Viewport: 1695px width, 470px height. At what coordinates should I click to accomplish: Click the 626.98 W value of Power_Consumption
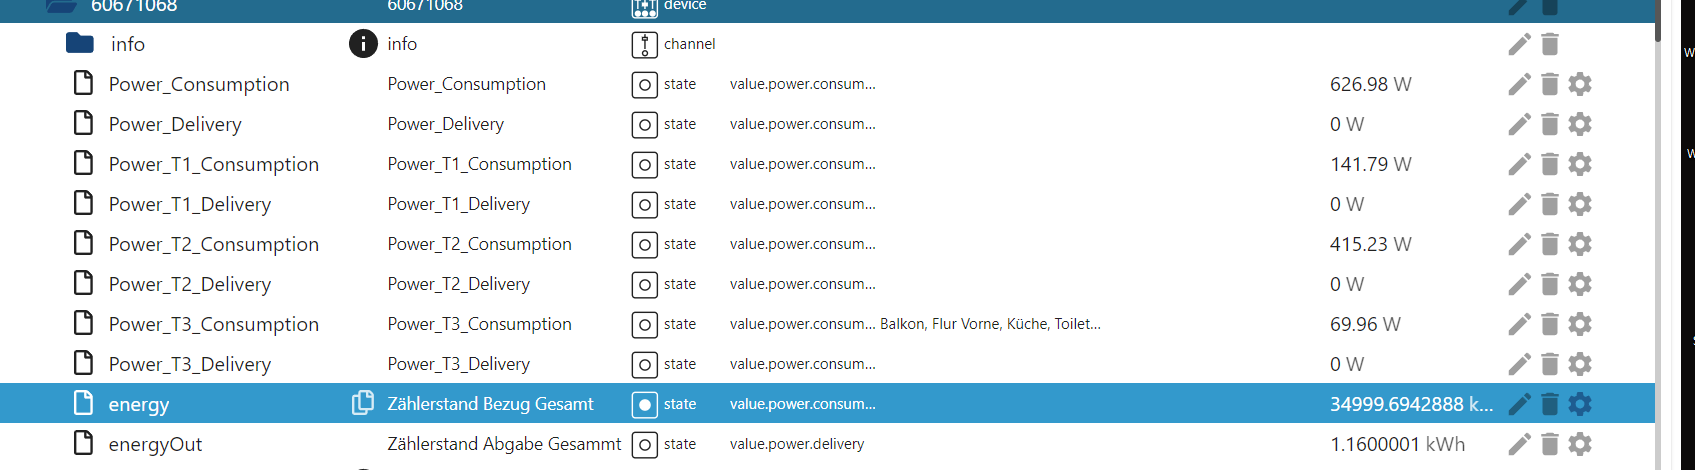point(1370,84)
